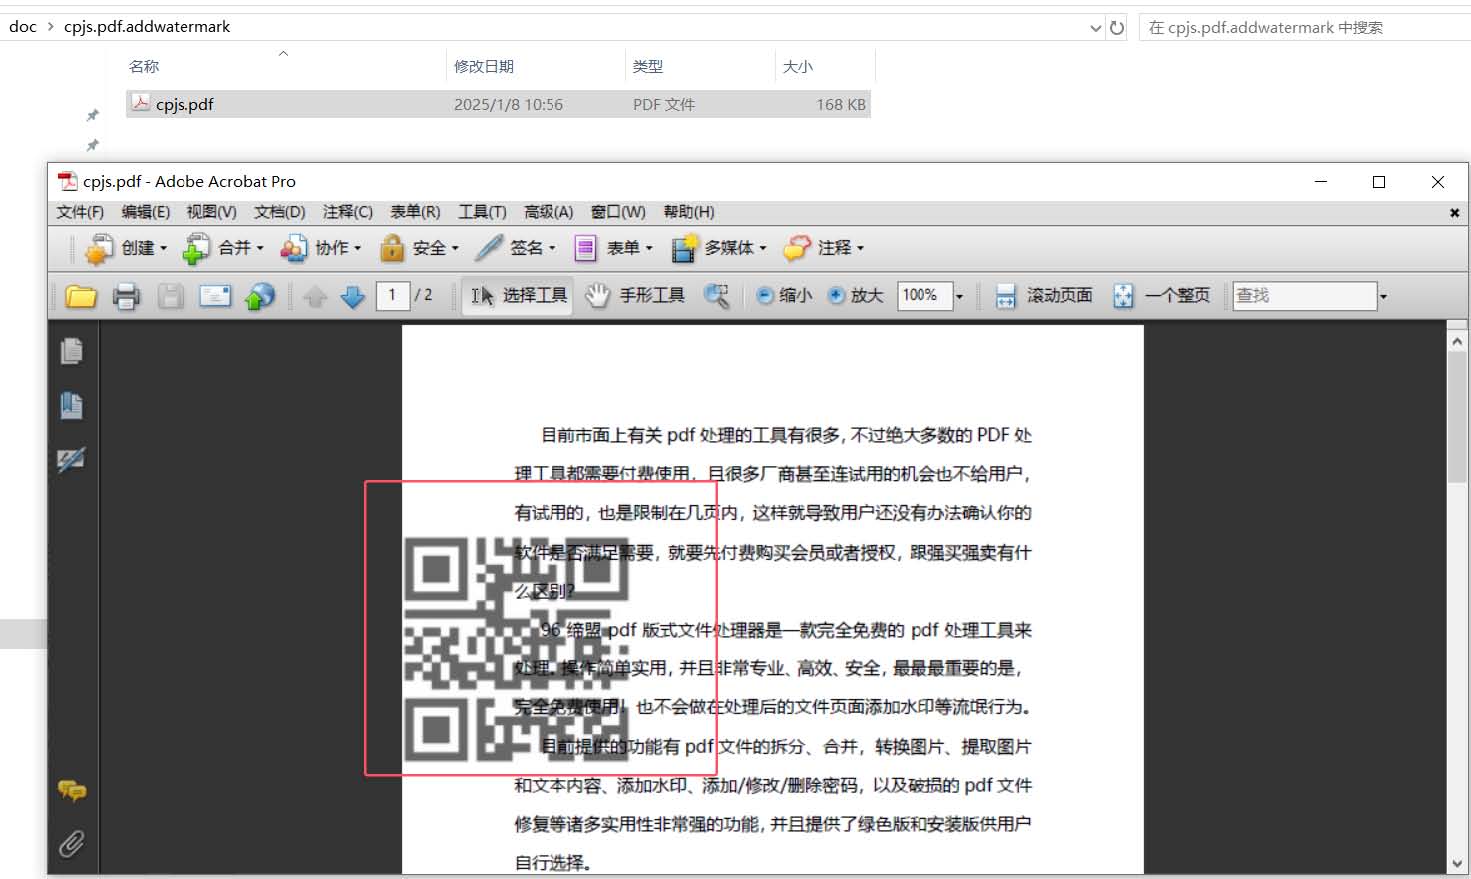Open the Attachments paperclip panel
The width and height of the screenshot is (1471, 879).
71,844
